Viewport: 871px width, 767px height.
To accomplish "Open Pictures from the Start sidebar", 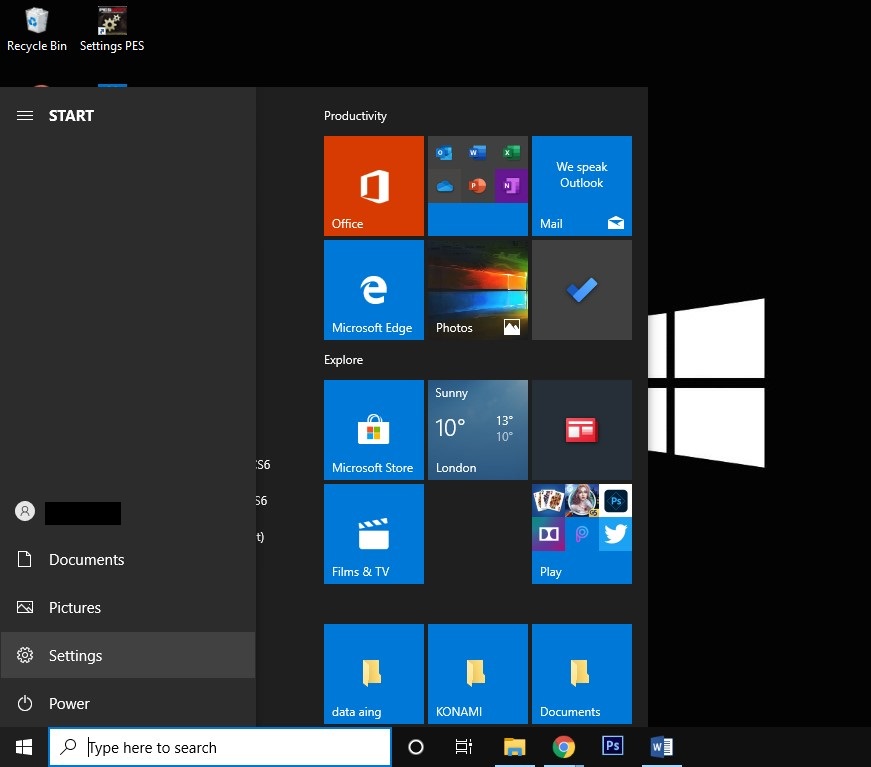I will click(x=75, y=608).
